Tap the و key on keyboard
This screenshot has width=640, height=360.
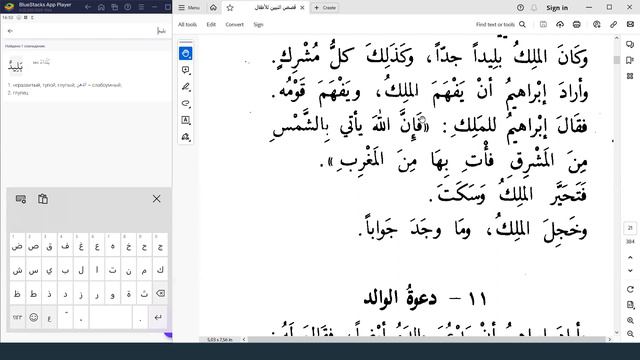coord(113,293)
